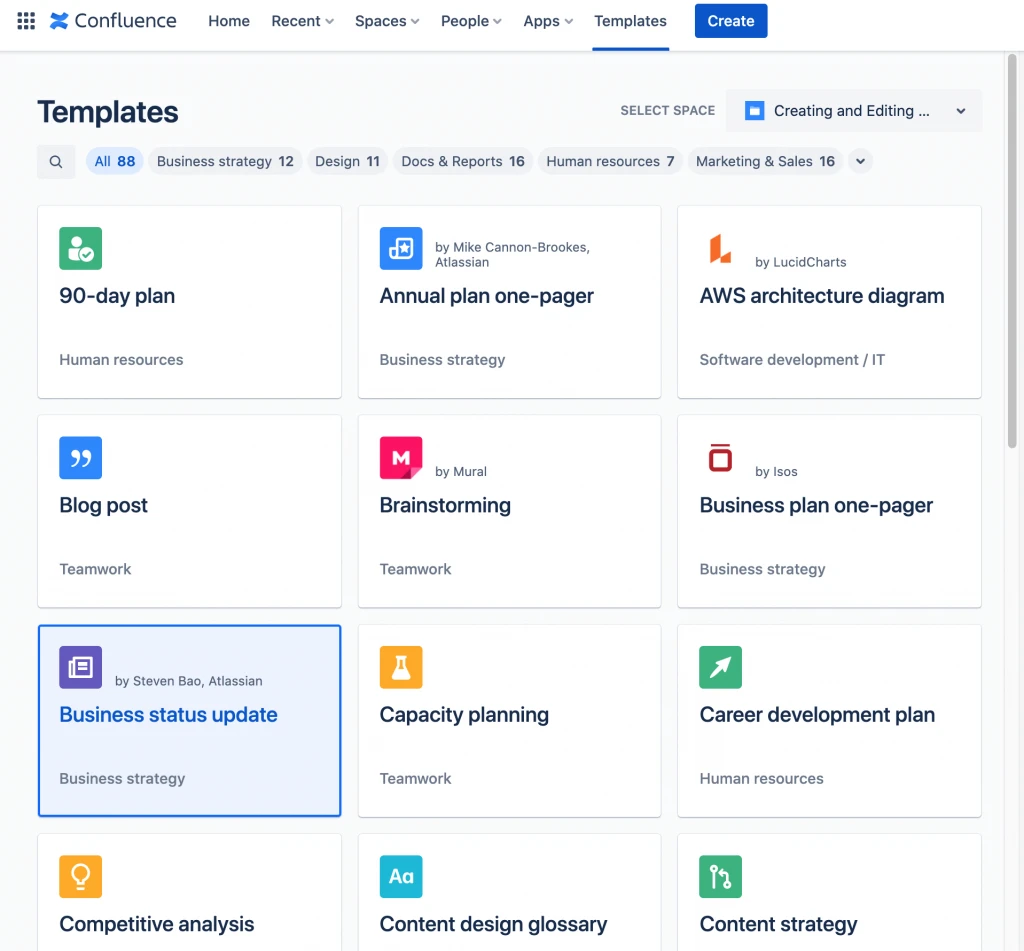Viewport: 1024px width, 951px height.
Task: Open the Recent dropdown menu
Action: click(302, 21)
